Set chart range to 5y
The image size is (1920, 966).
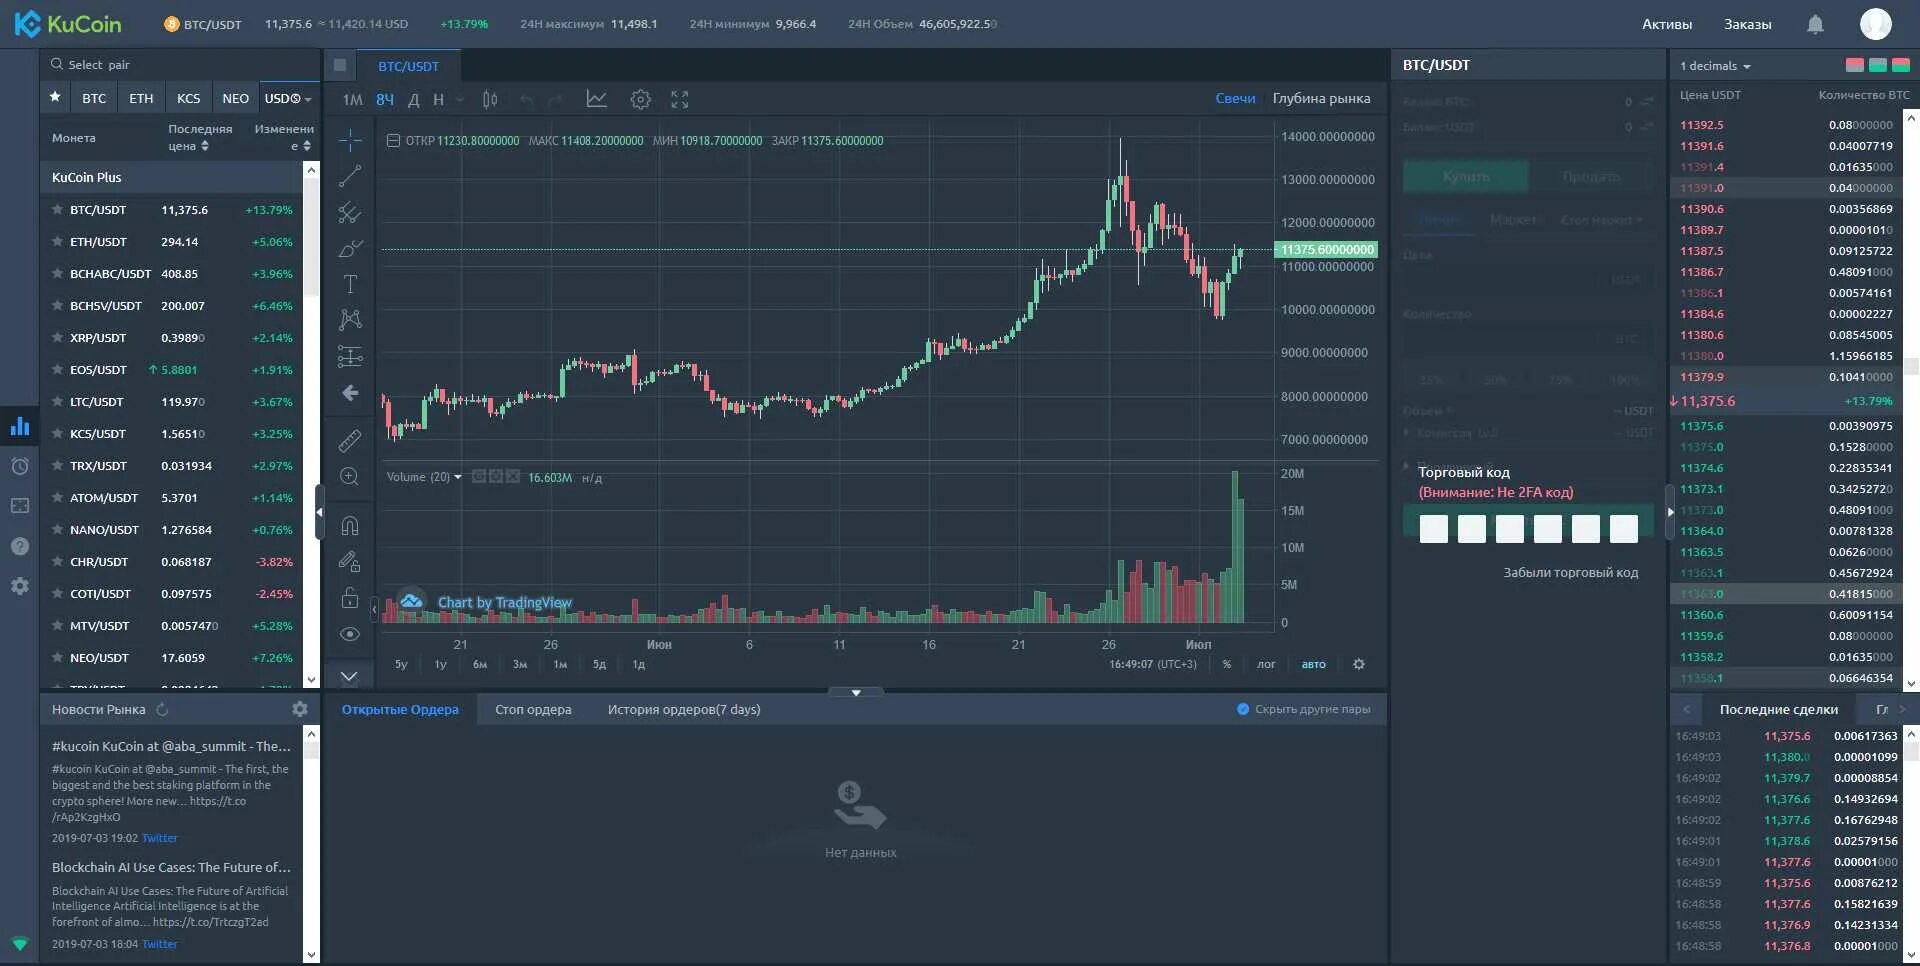pos(401,664)
